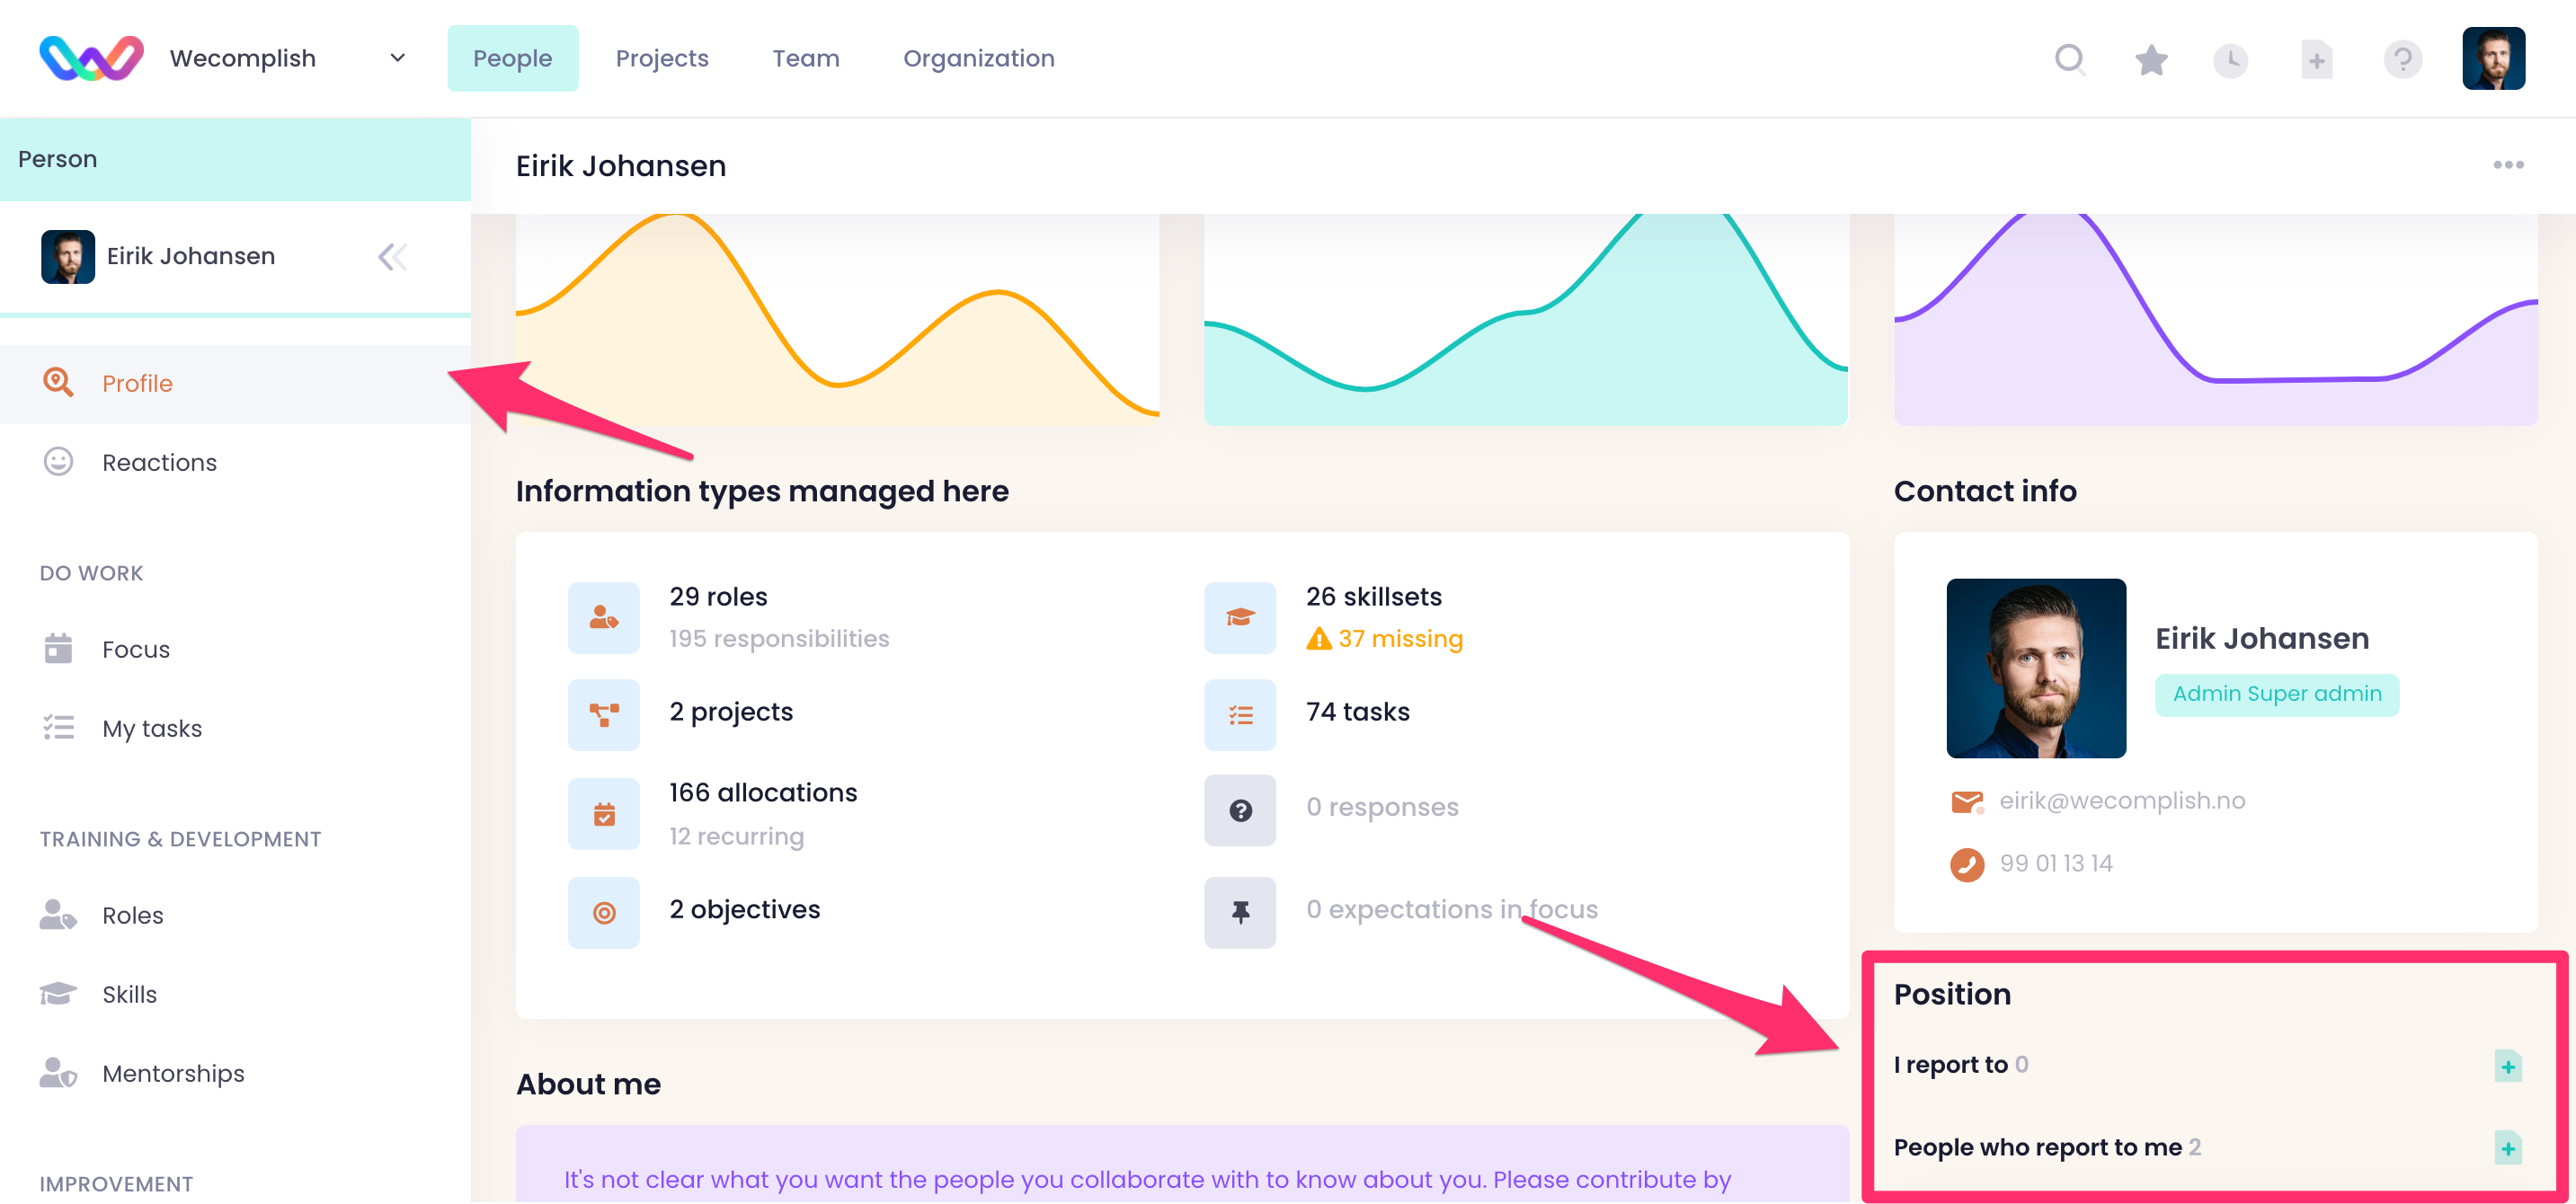The width and height of the screenshot is (2576, 1204).
Task: Click the roles icon next to 29 roles
Action: pyautogui.click(x=603, y=618)
